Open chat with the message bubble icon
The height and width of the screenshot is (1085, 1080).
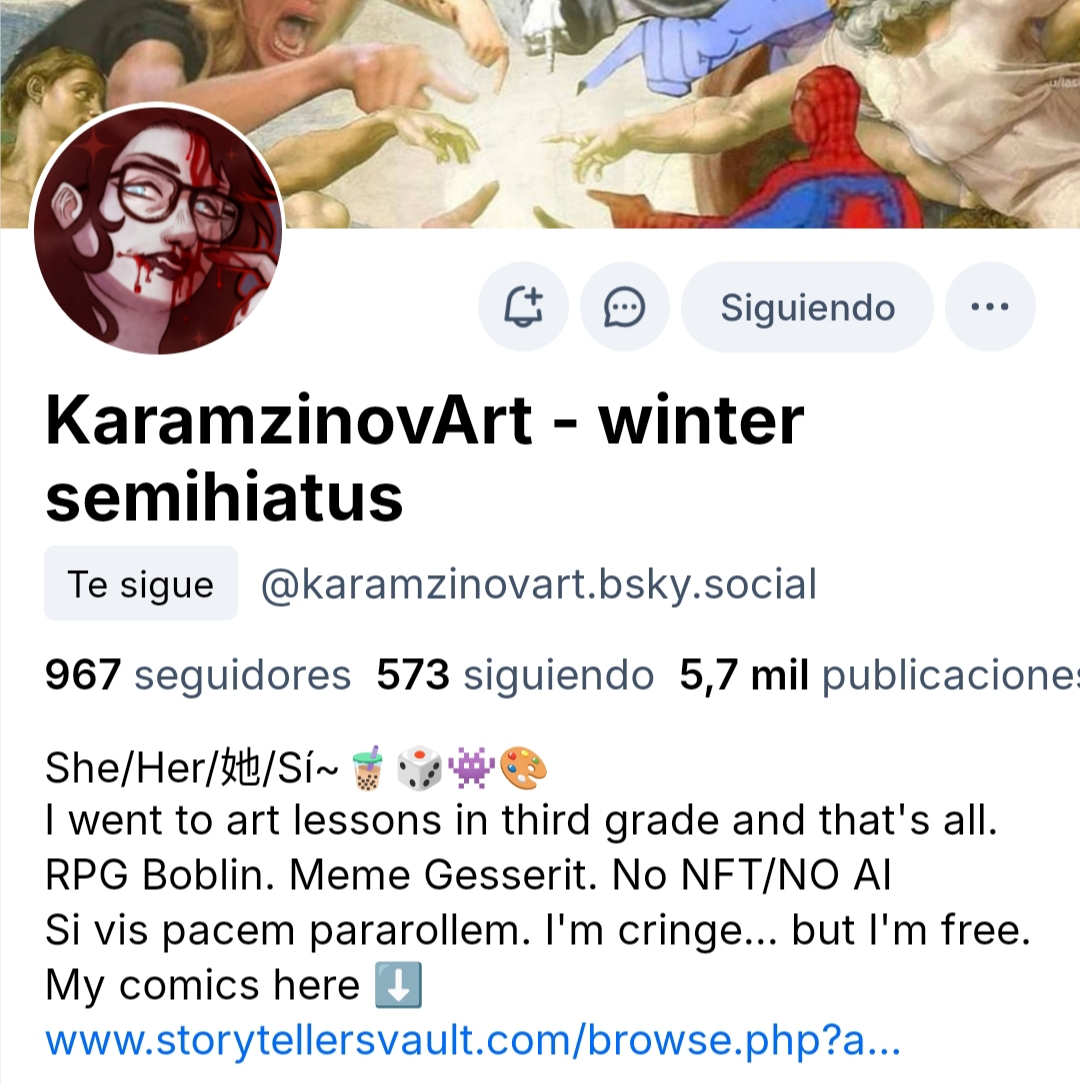pyautogui.click(x=624, y=307)
